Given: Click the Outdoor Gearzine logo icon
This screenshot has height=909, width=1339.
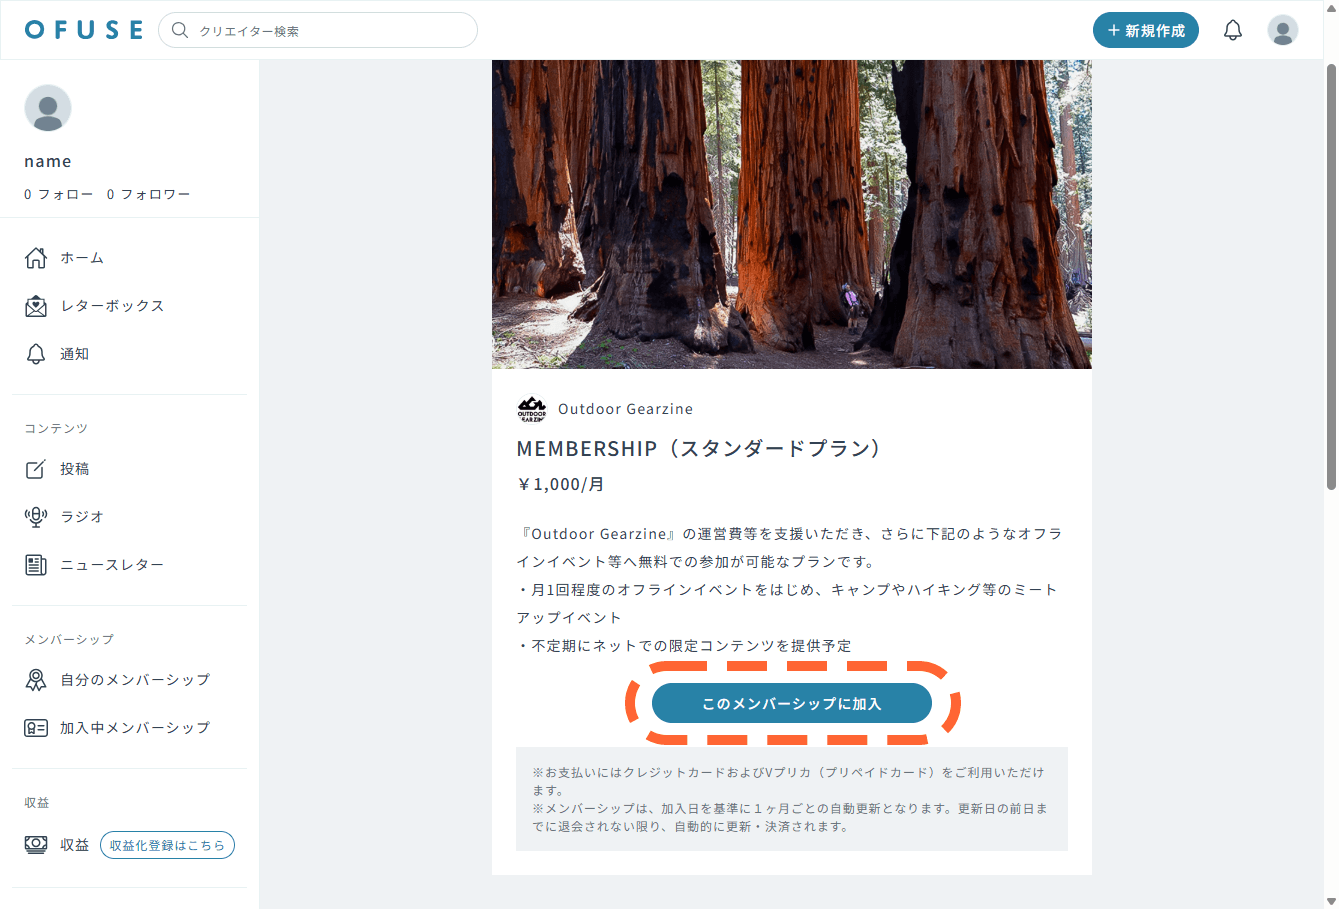Looking at the screenshot, I should click(532, 409).
